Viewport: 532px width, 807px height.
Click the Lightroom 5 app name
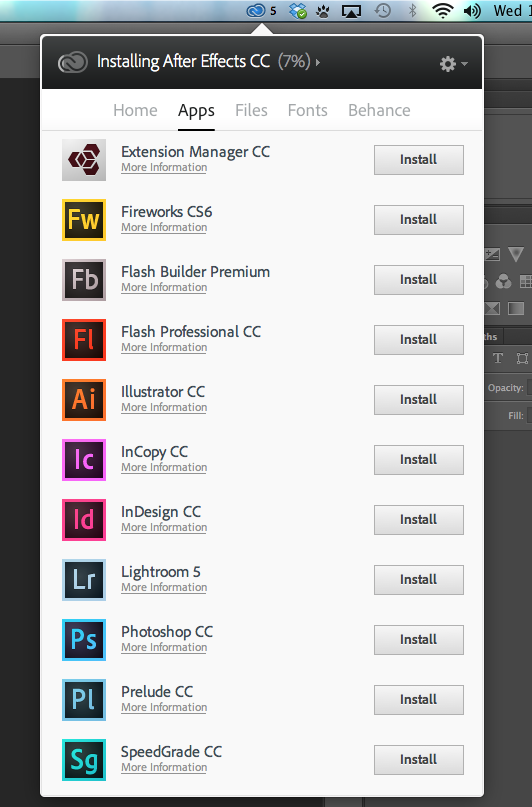[161, 572]
